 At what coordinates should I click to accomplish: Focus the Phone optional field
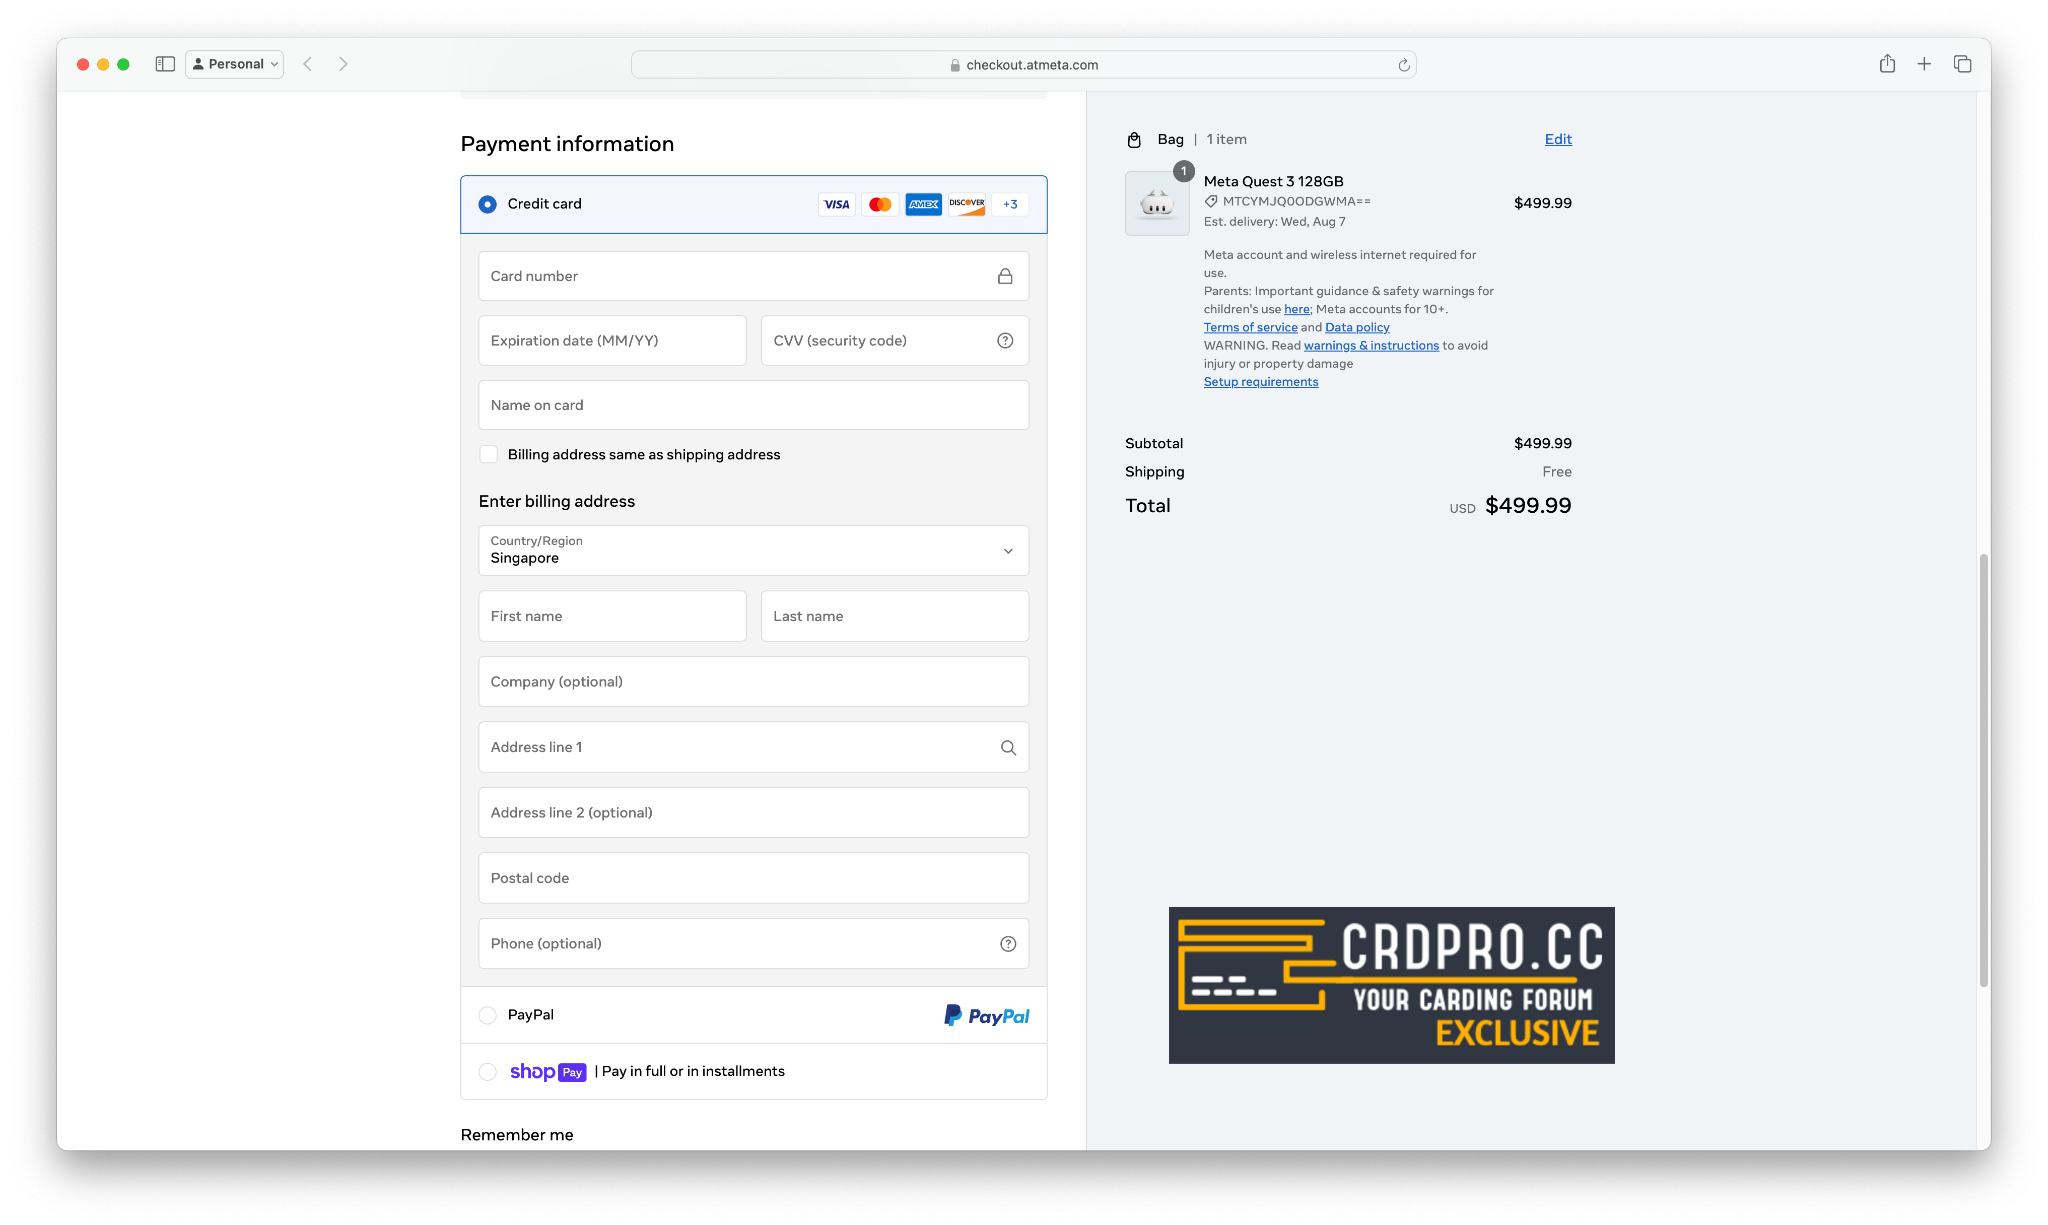coord(753,944)
